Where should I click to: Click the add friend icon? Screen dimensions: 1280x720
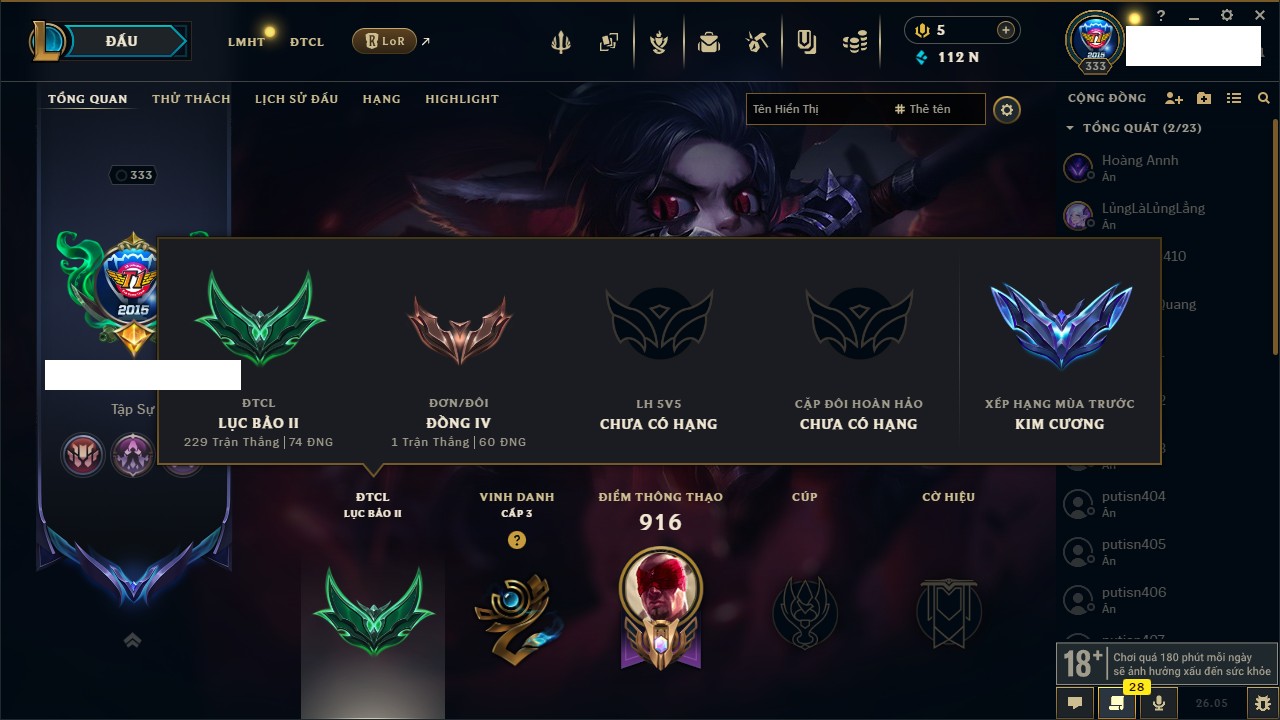coord(1174,98)
